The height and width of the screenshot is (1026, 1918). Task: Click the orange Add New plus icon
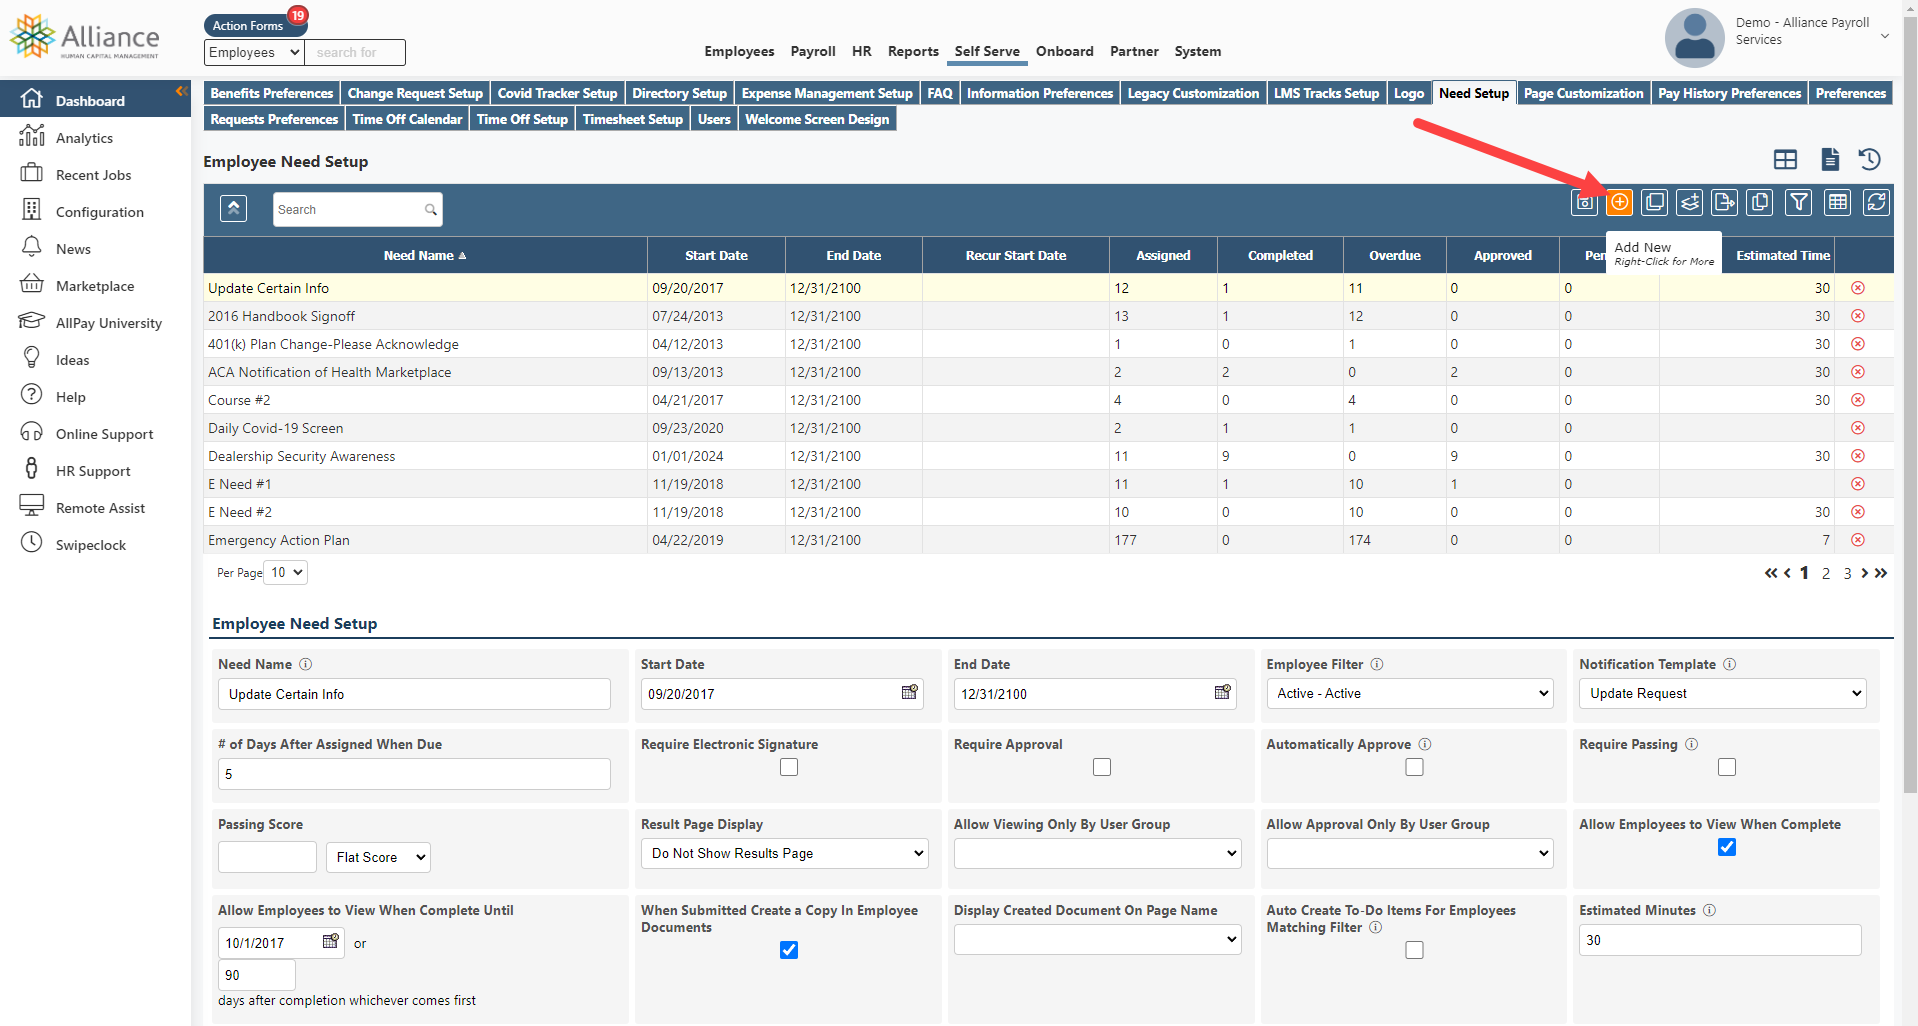coord(1619,203)
